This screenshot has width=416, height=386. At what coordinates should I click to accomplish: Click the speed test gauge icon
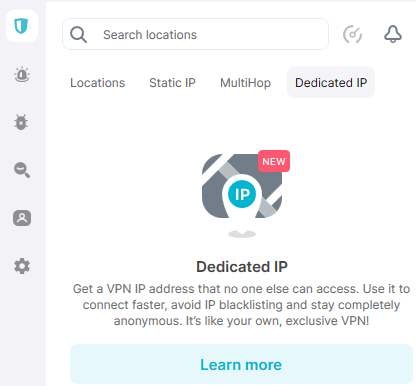352,34
